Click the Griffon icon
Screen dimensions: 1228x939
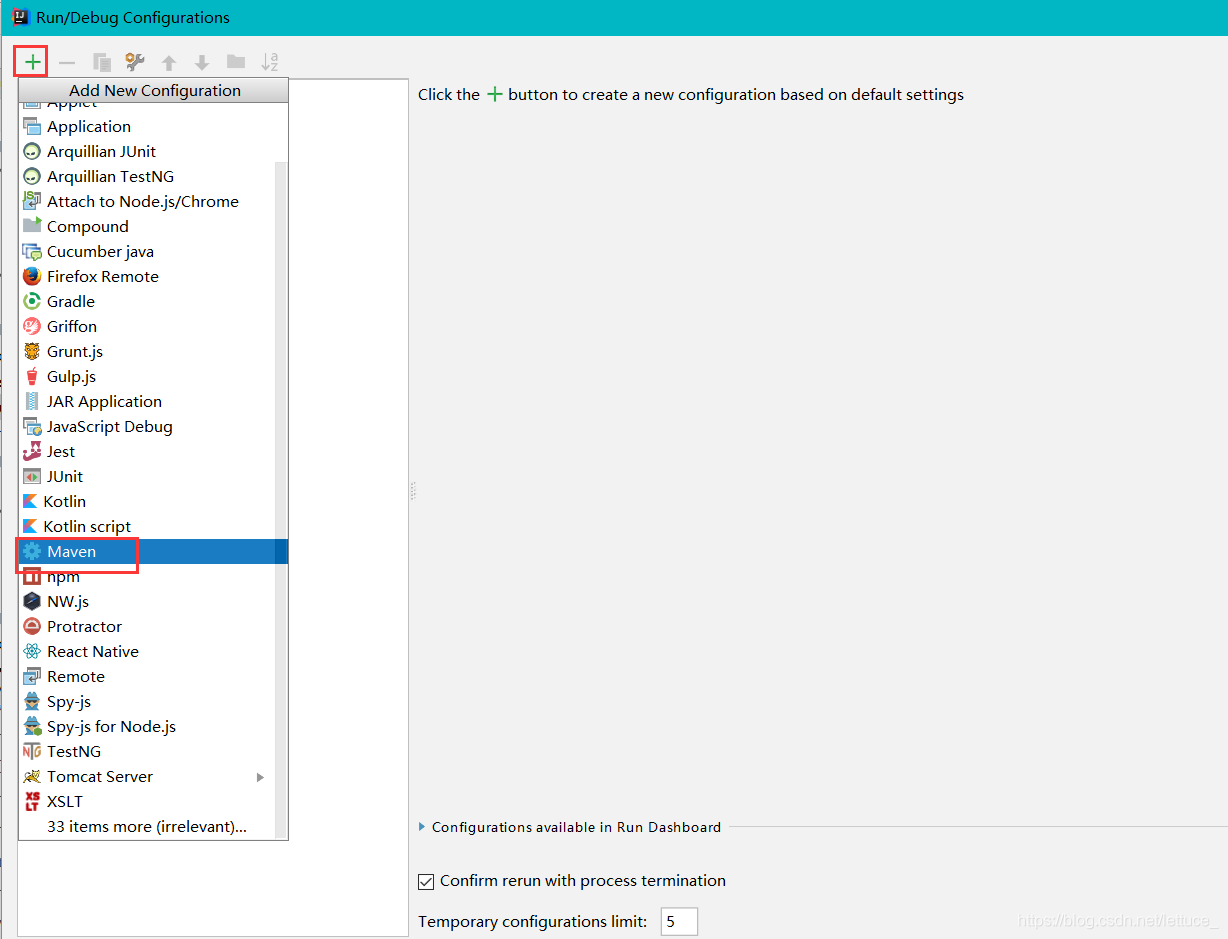(x=32, y=327)
